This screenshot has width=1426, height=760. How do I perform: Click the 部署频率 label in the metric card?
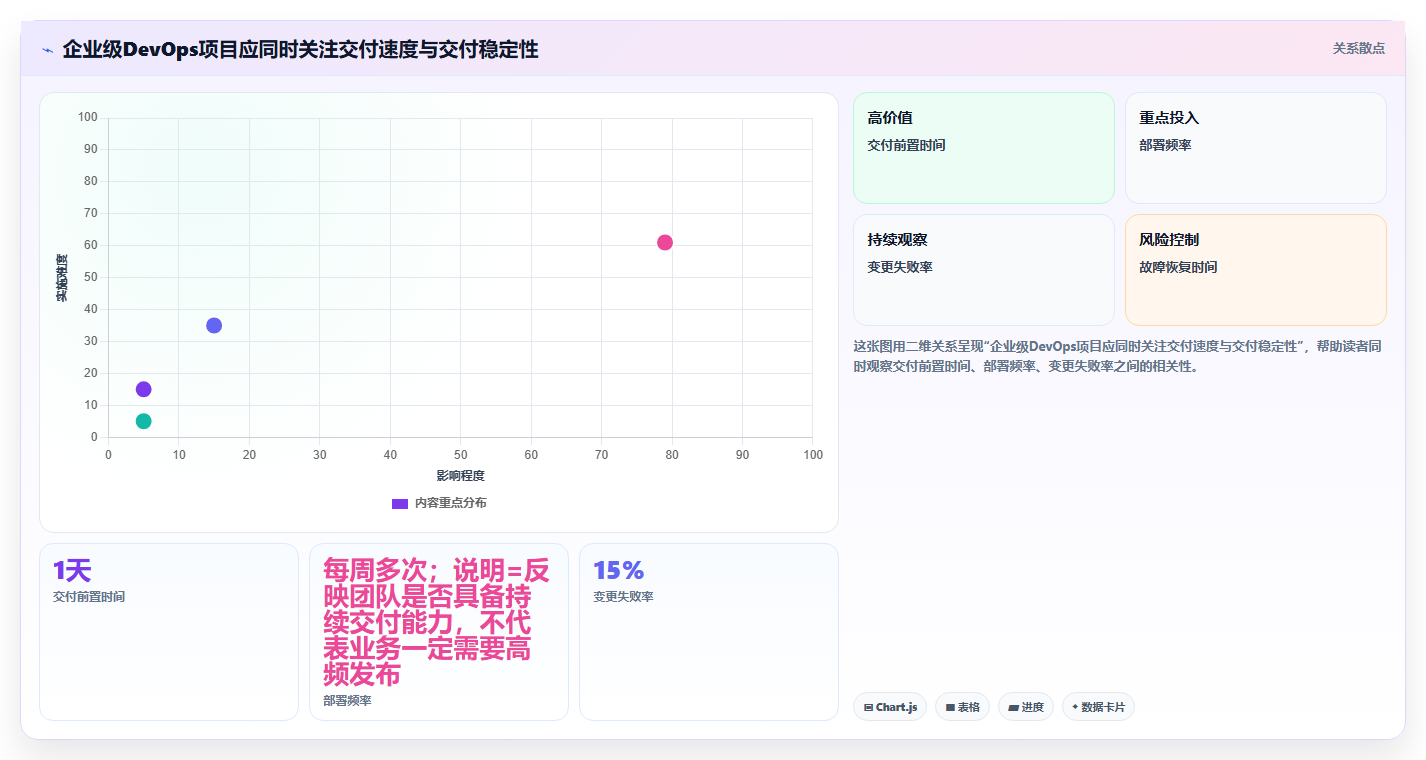(x=347, y=701)
